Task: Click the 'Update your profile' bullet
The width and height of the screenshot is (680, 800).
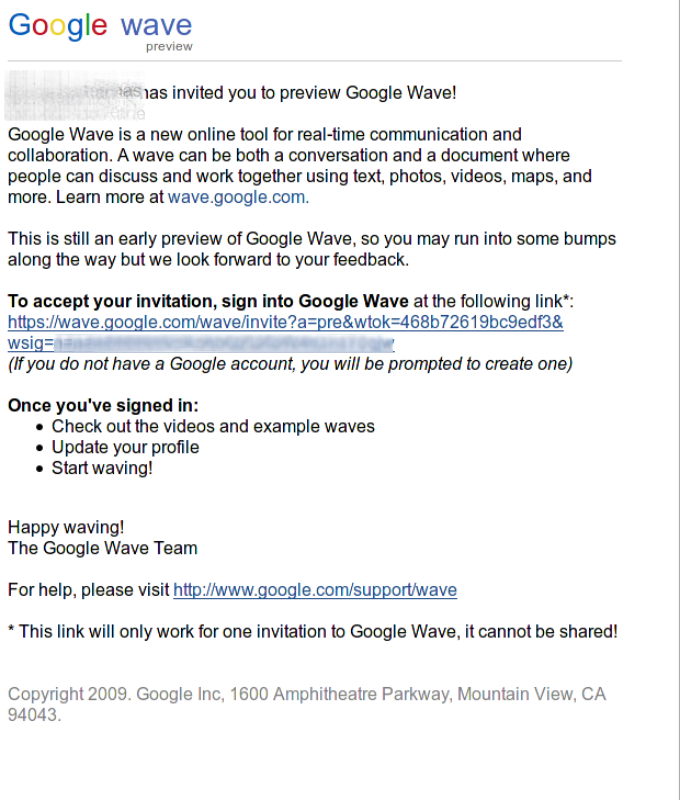Action: point(125,447)
